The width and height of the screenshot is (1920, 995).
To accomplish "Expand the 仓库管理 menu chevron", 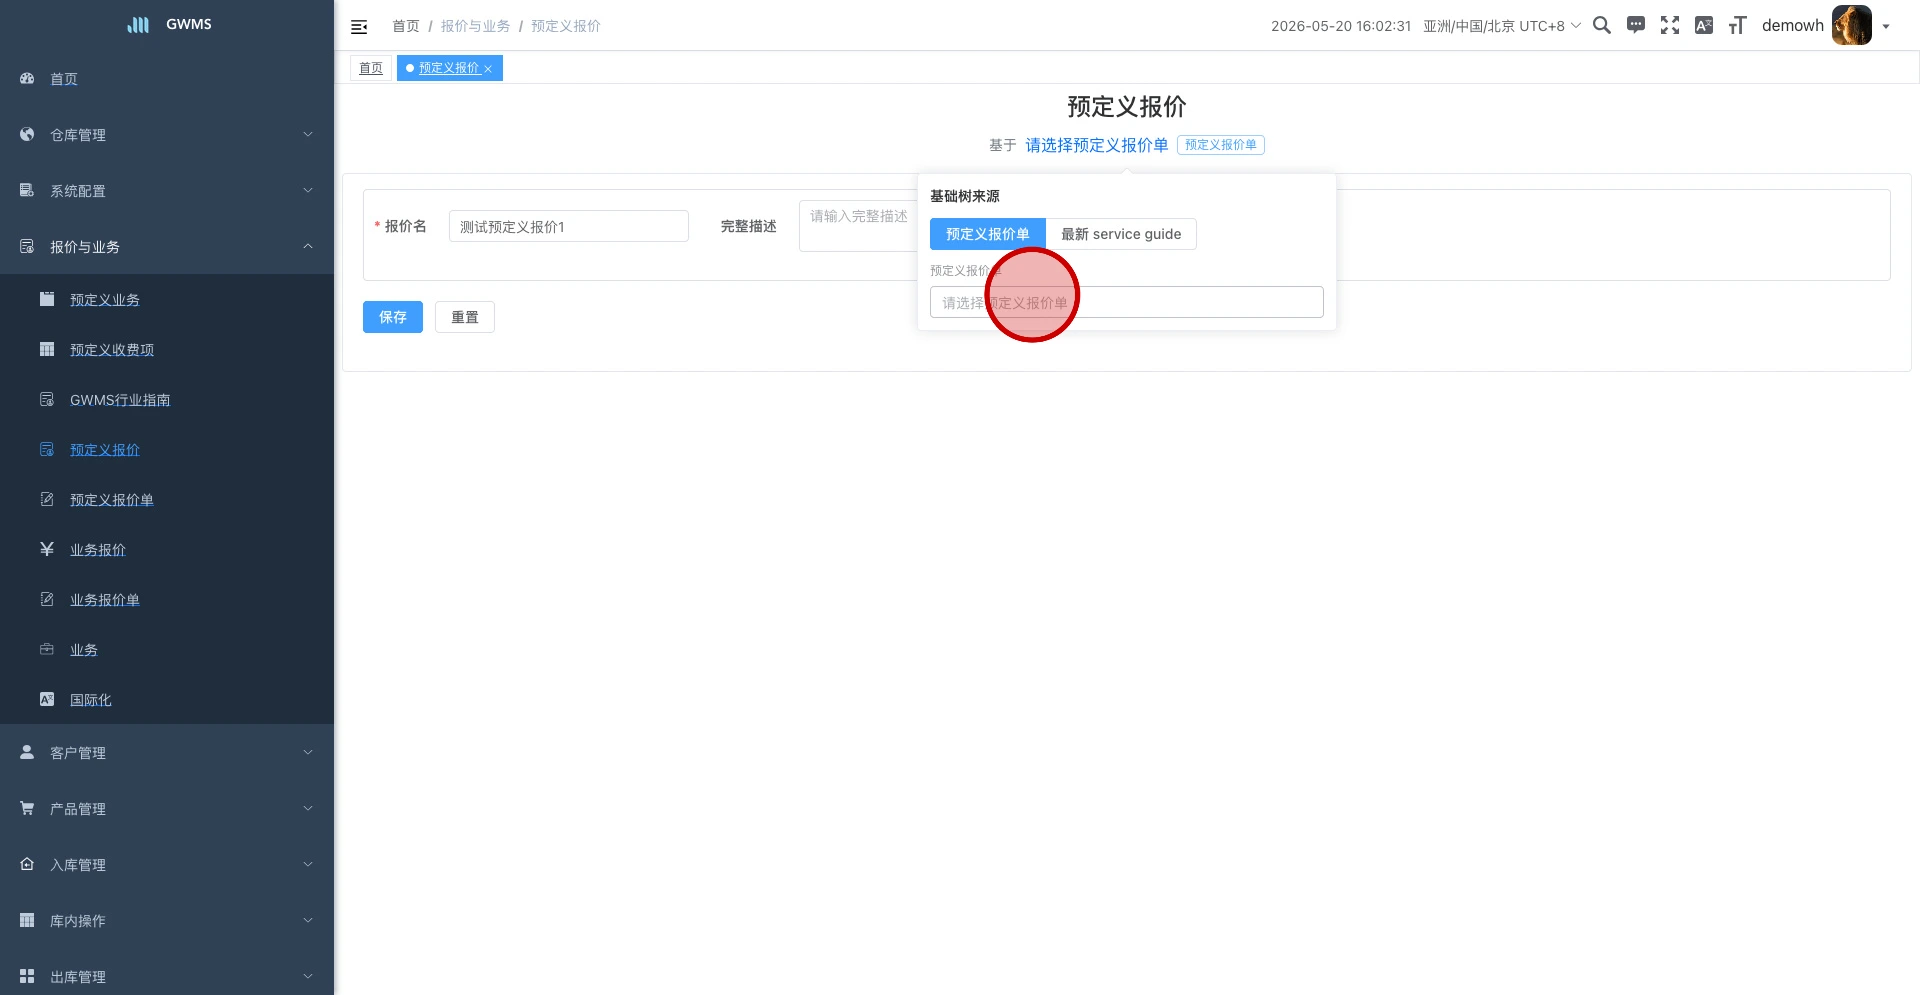I will coord(308,134).
